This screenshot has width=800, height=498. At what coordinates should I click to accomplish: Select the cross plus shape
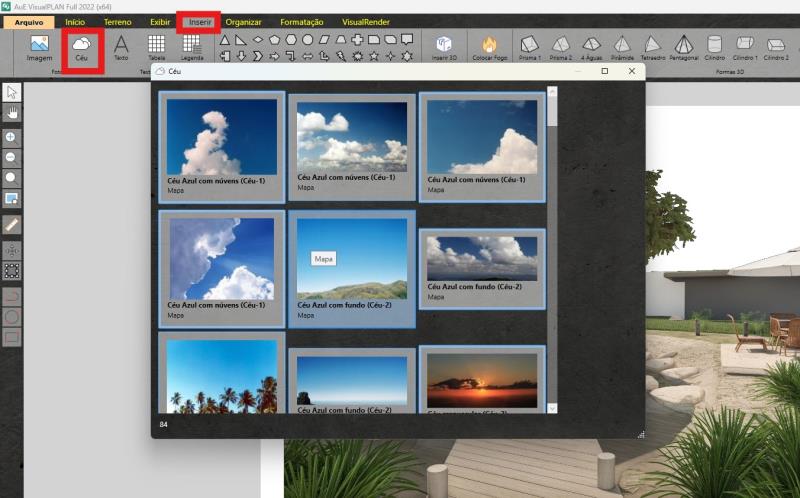click(x=357, y=40)
